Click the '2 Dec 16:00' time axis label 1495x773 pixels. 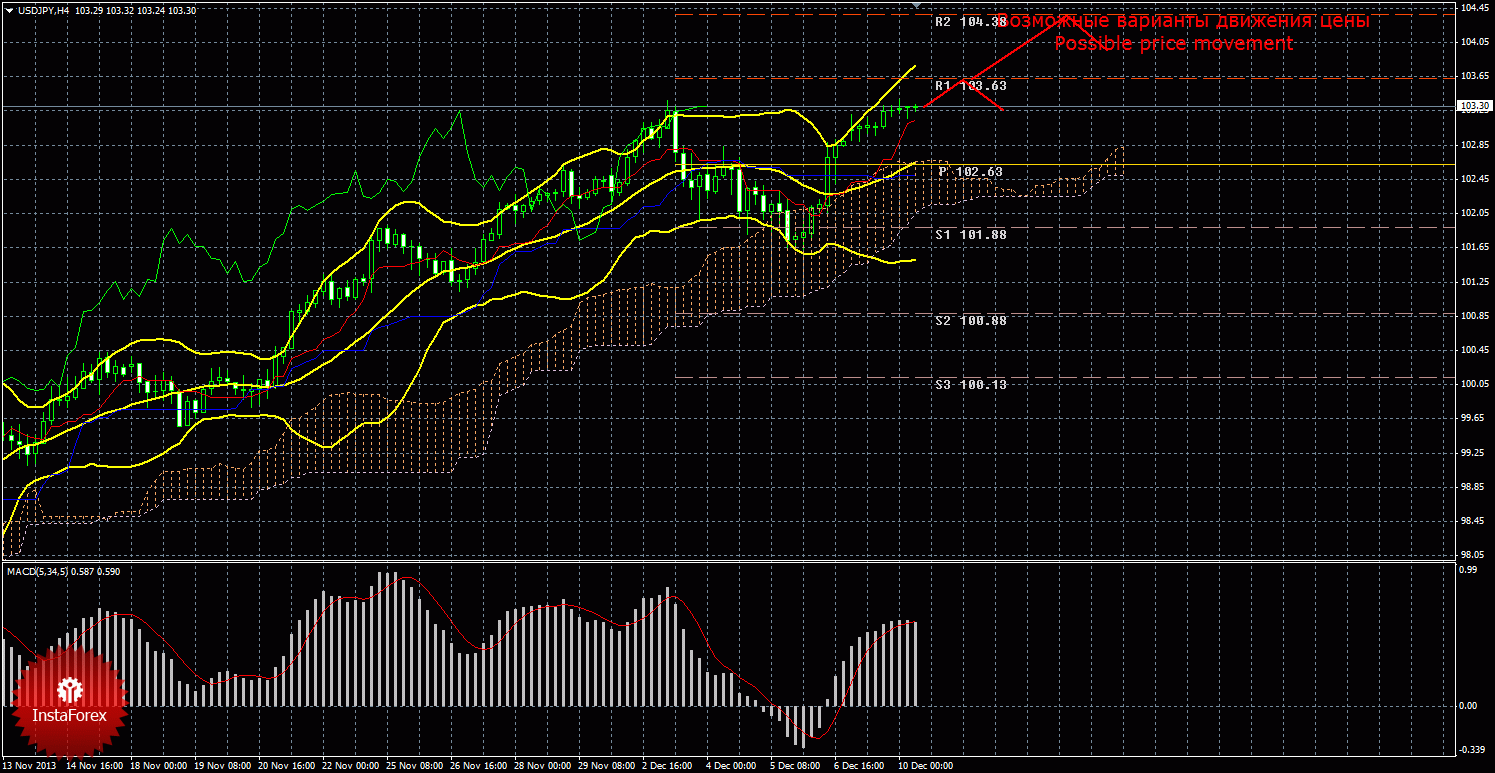pyautogui.click(x=668, y=766)
